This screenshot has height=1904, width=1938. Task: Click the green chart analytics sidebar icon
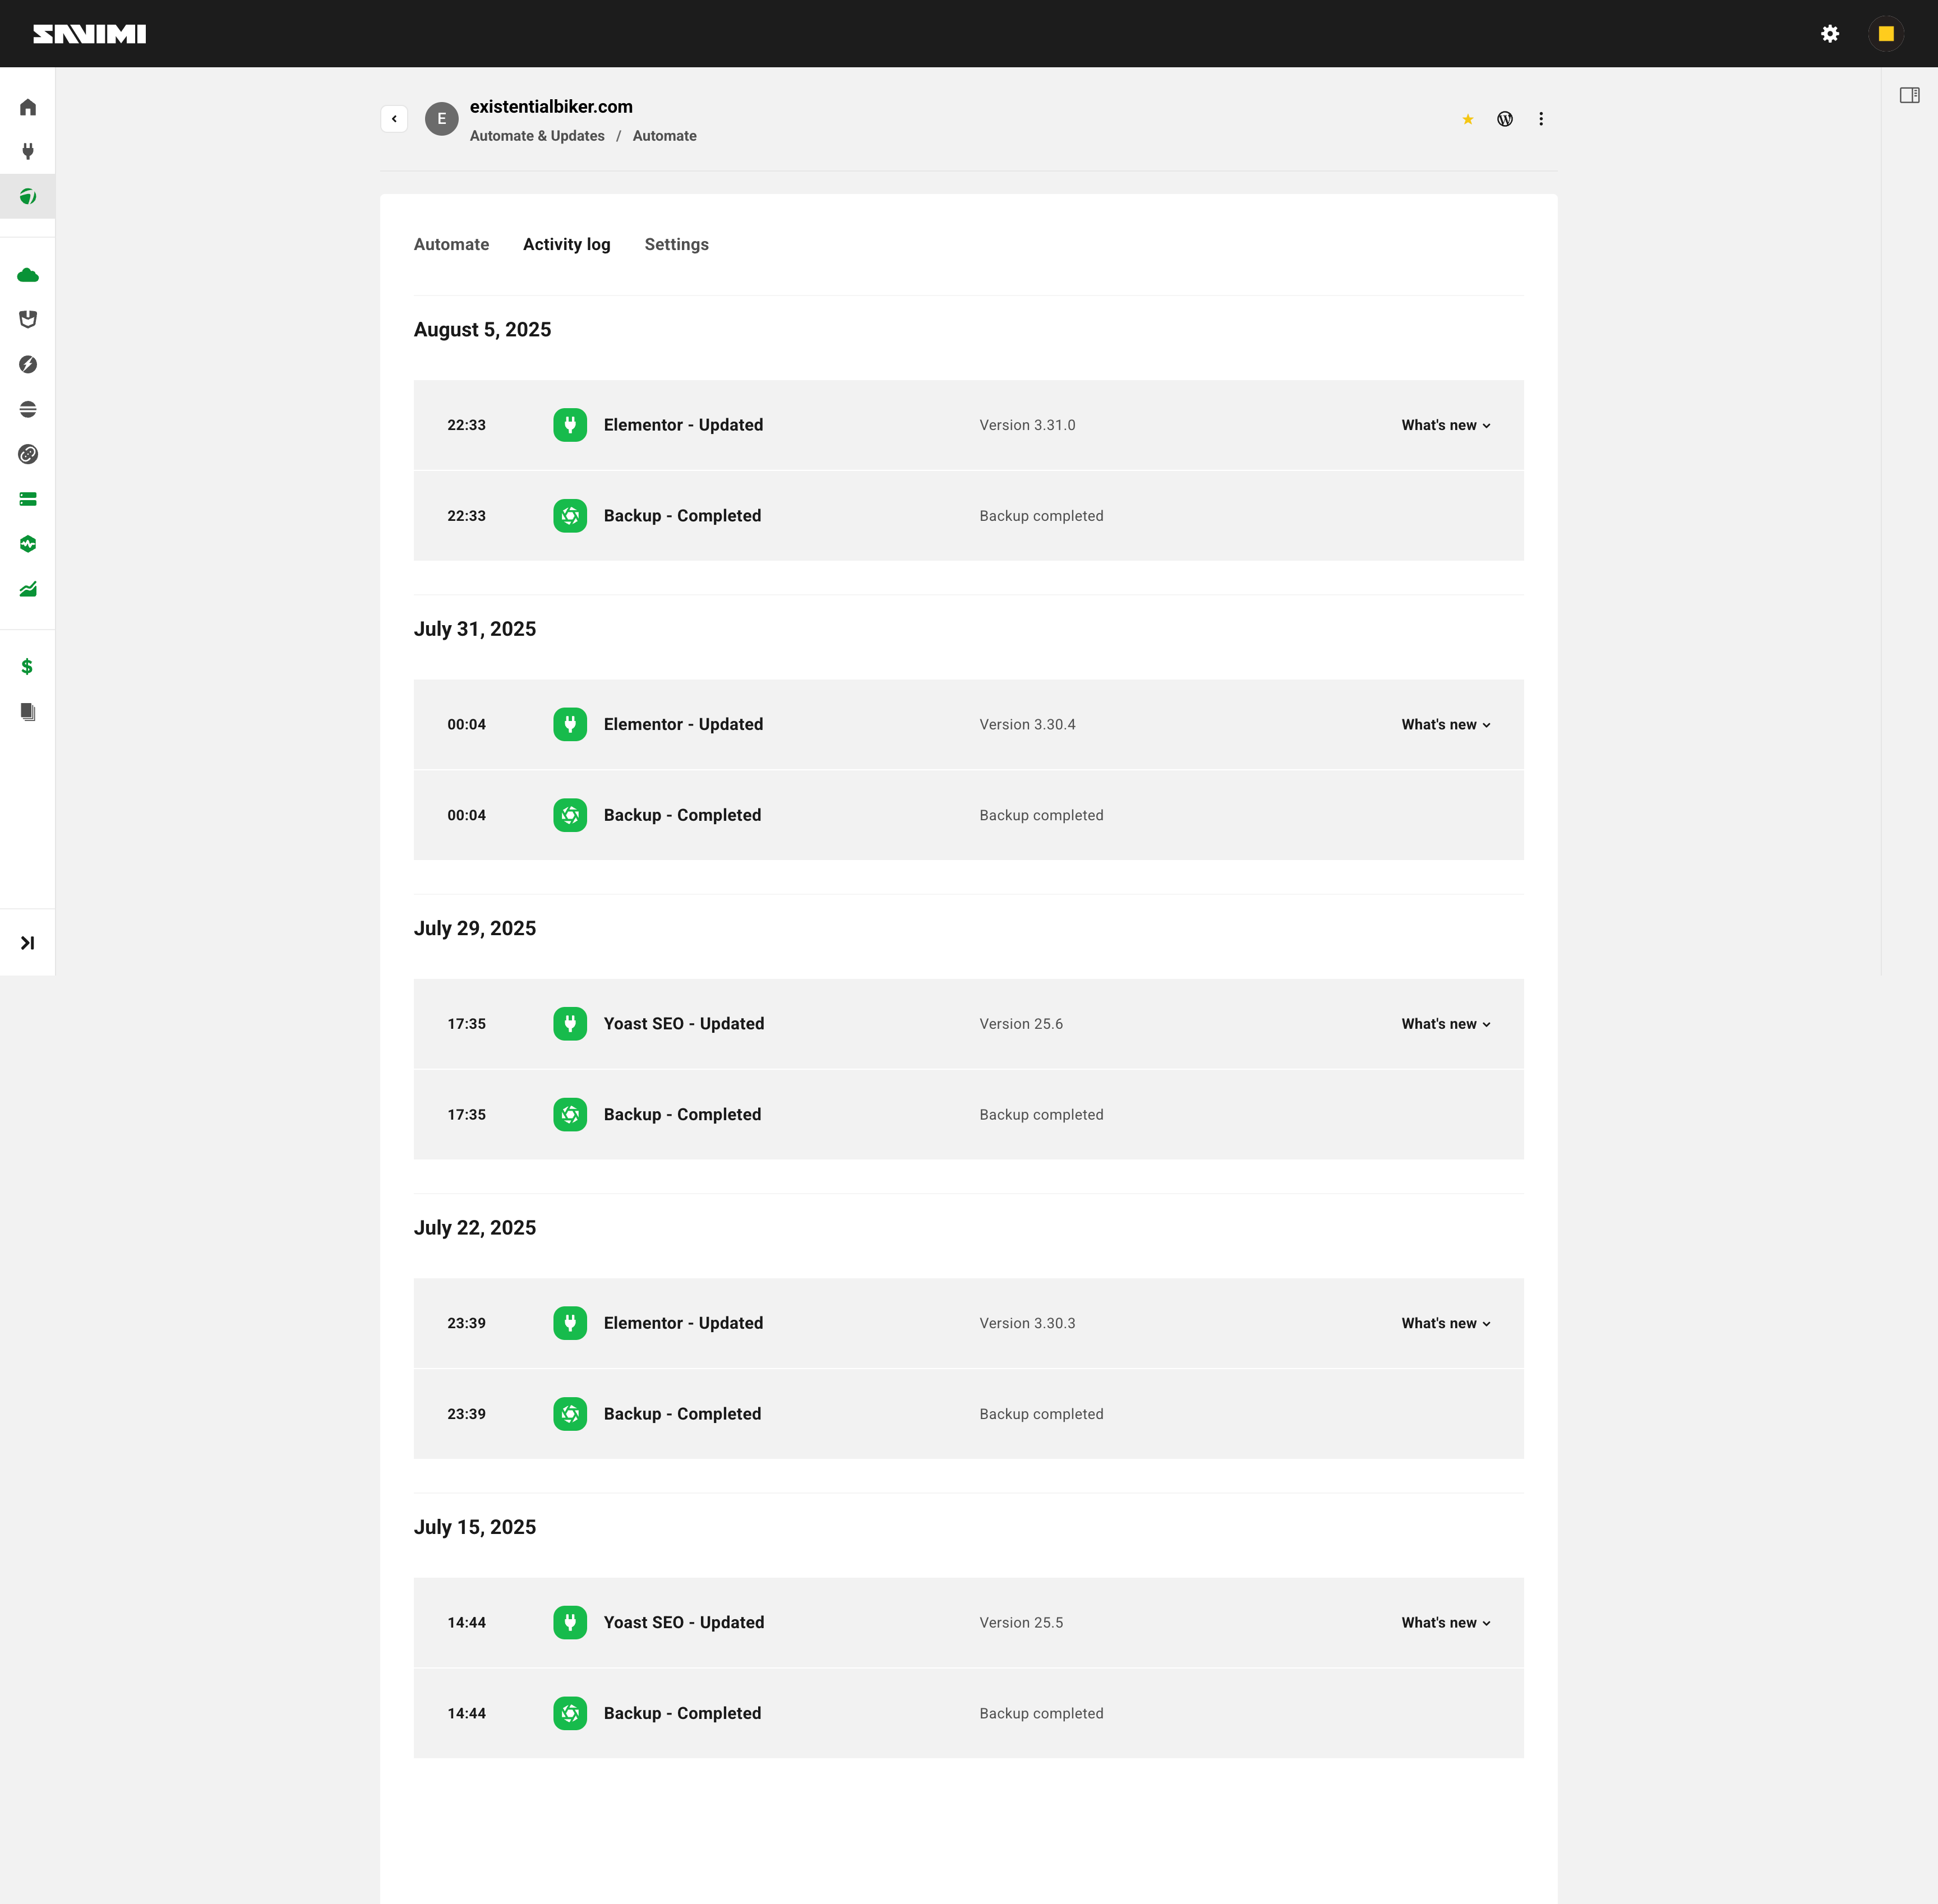coord(28,590)
